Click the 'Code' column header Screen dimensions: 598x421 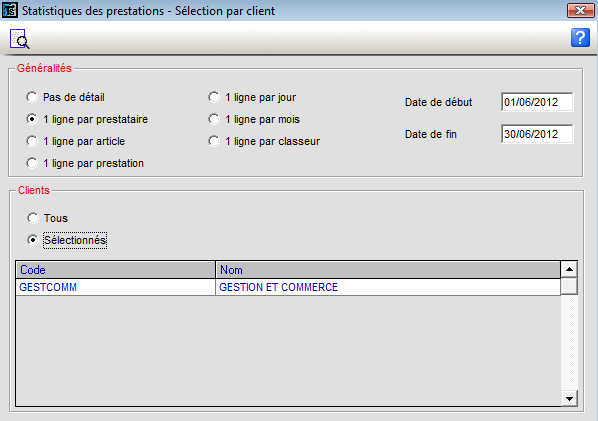pos(116,270)
